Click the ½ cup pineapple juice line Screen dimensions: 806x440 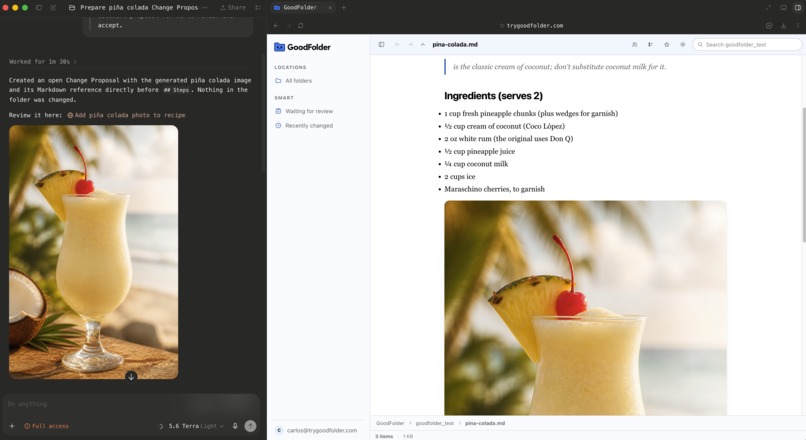tap(480, 152)
